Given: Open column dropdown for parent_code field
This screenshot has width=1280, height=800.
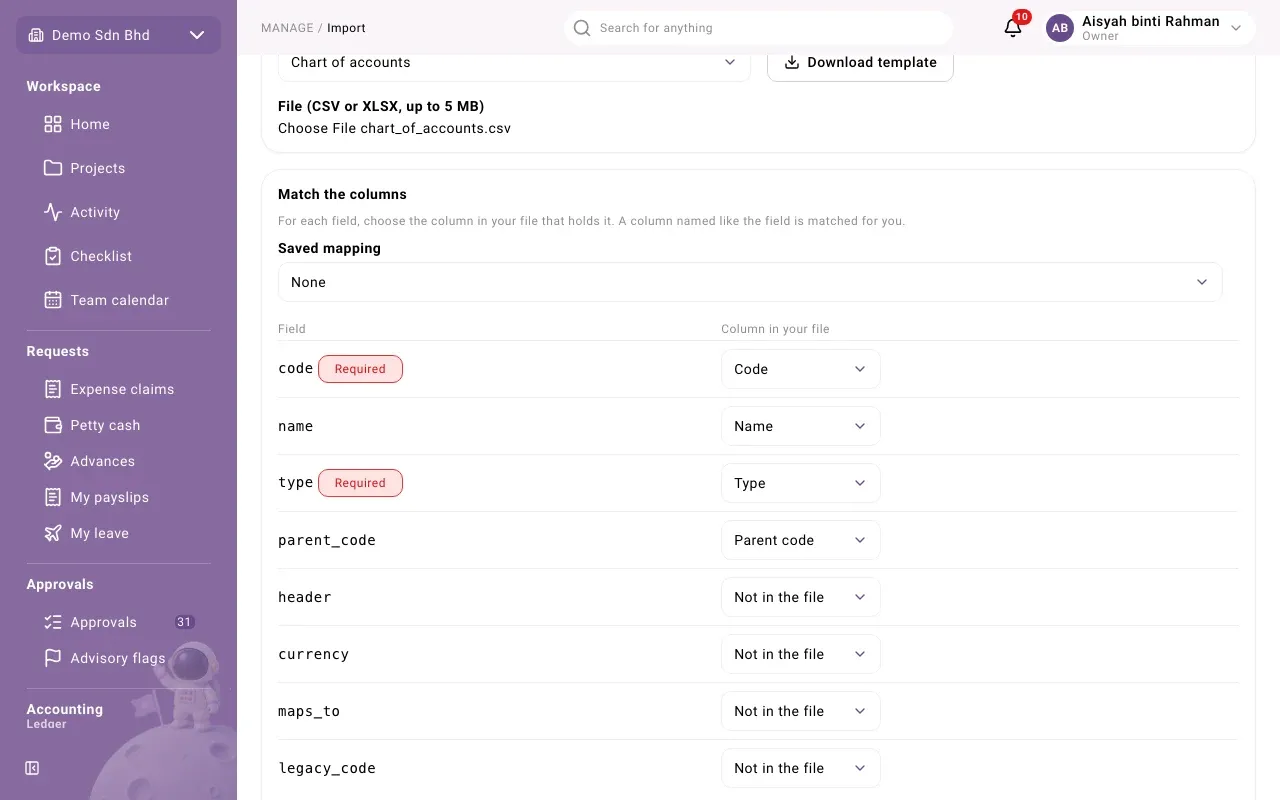Looking at the screenshot, I should (801, 540).
